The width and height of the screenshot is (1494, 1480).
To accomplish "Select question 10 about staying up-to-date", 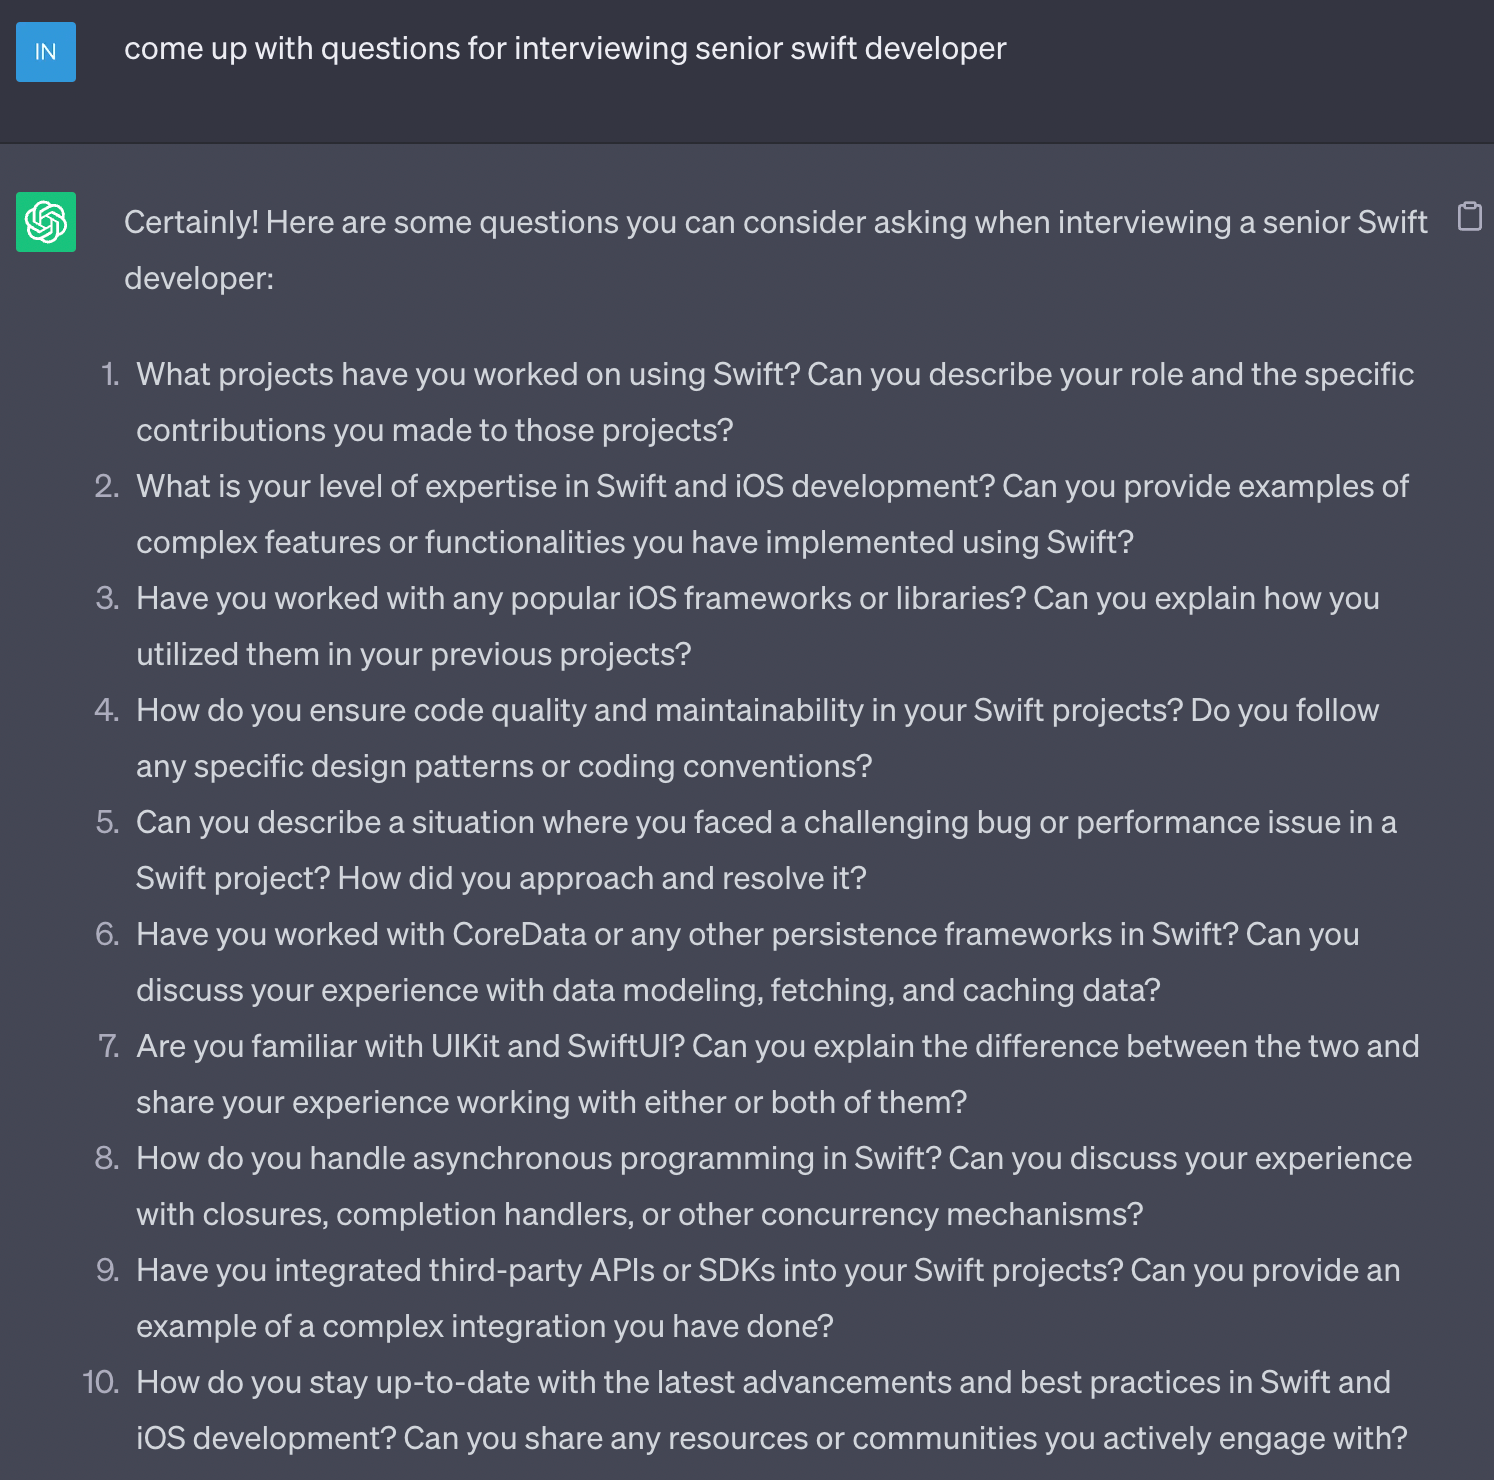I will [772, 1410].
